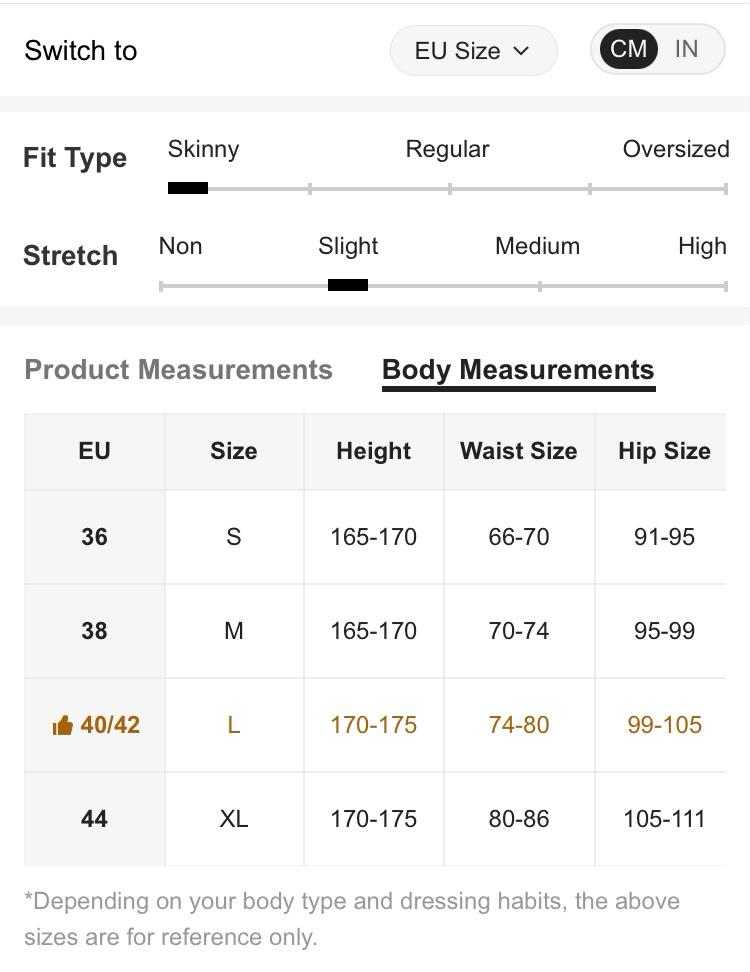Click the EU column header
Image resolution: width=750 pixels, height=972 pixels.
pyautogui.click(x=94, y=451)
